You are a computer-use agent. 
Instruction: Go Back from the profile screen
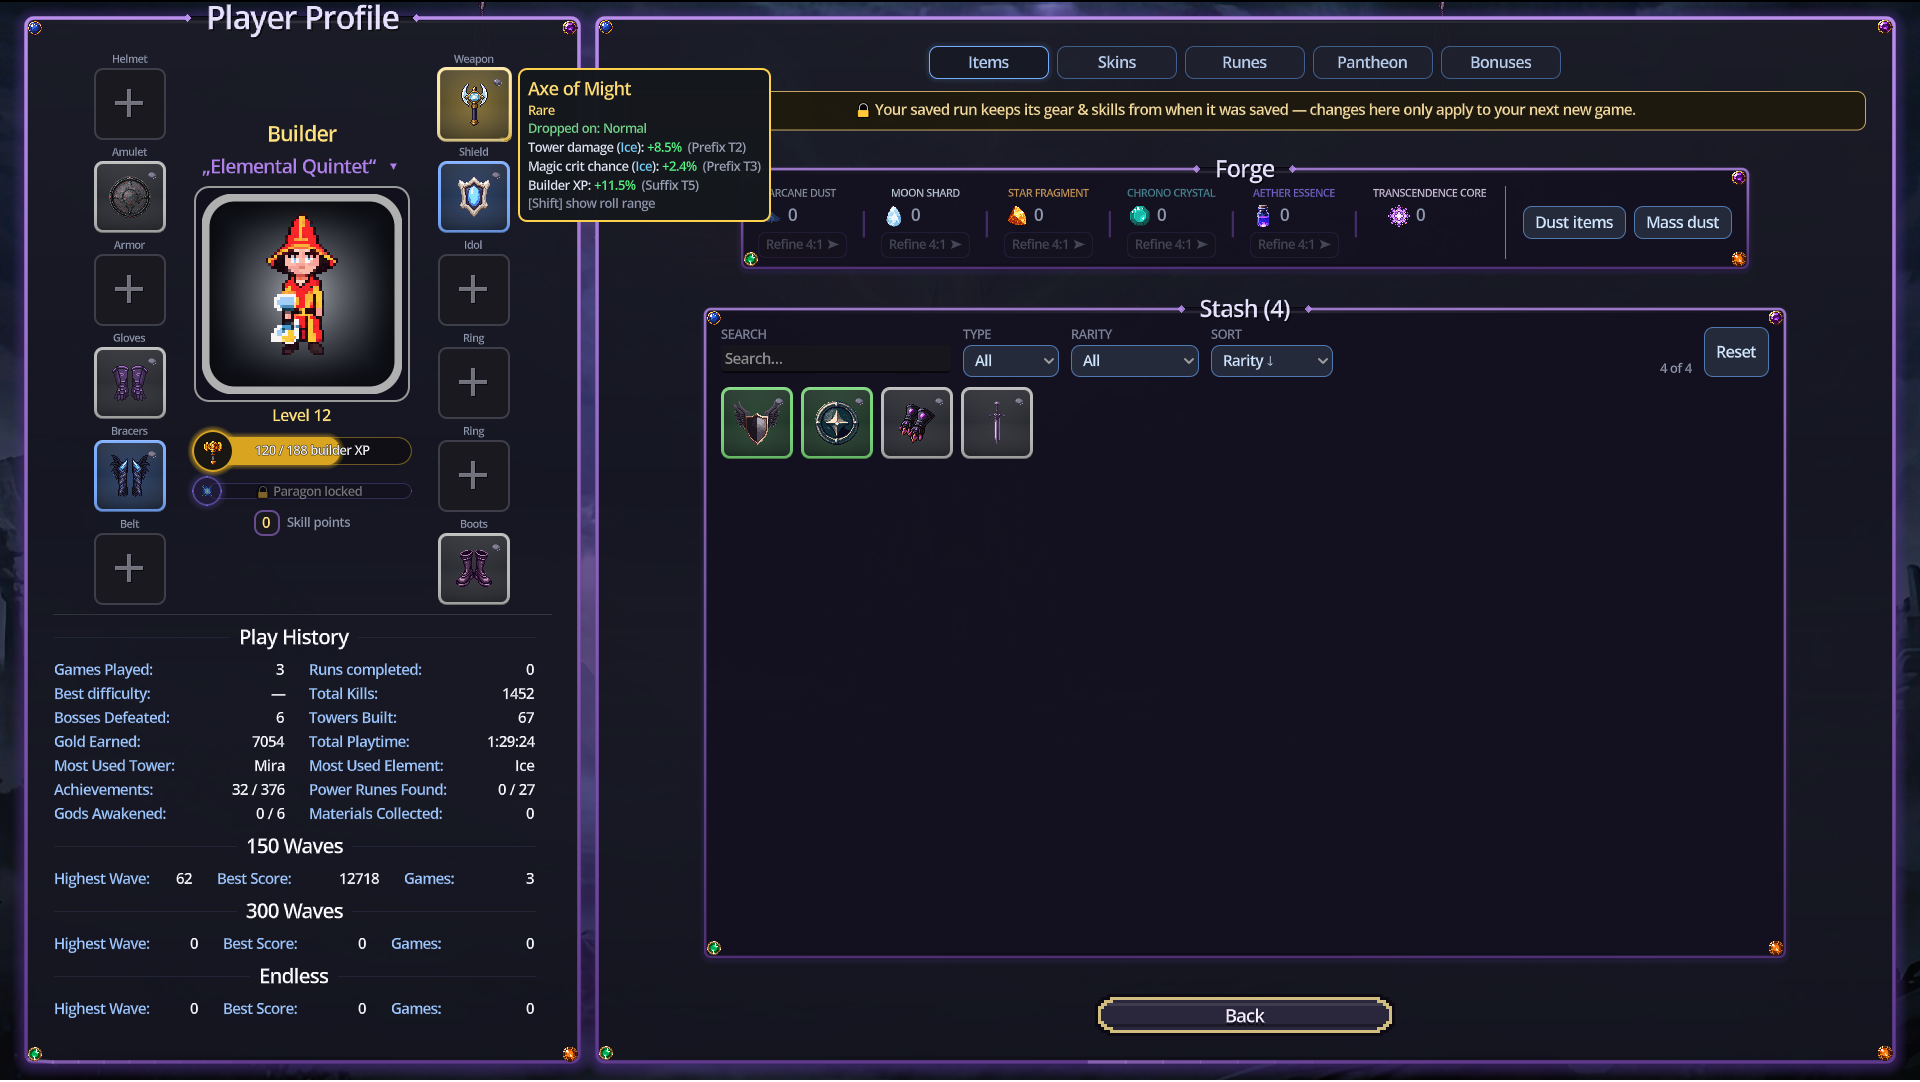point(1244,1016)
